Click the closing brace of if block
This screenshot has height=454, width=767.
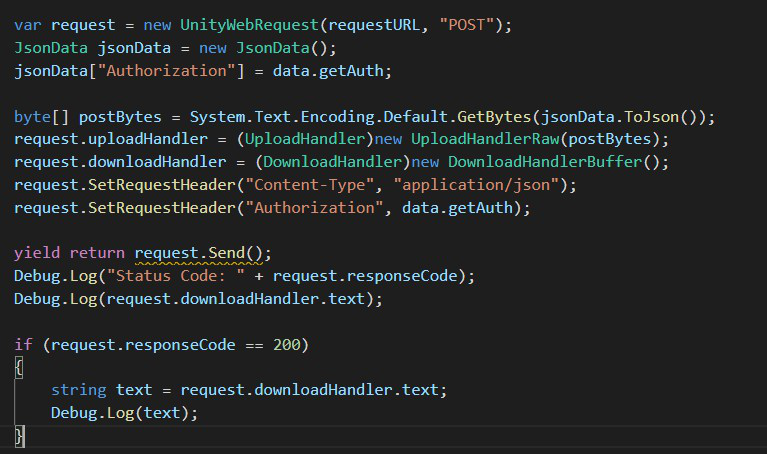click(x=19, y=436)
